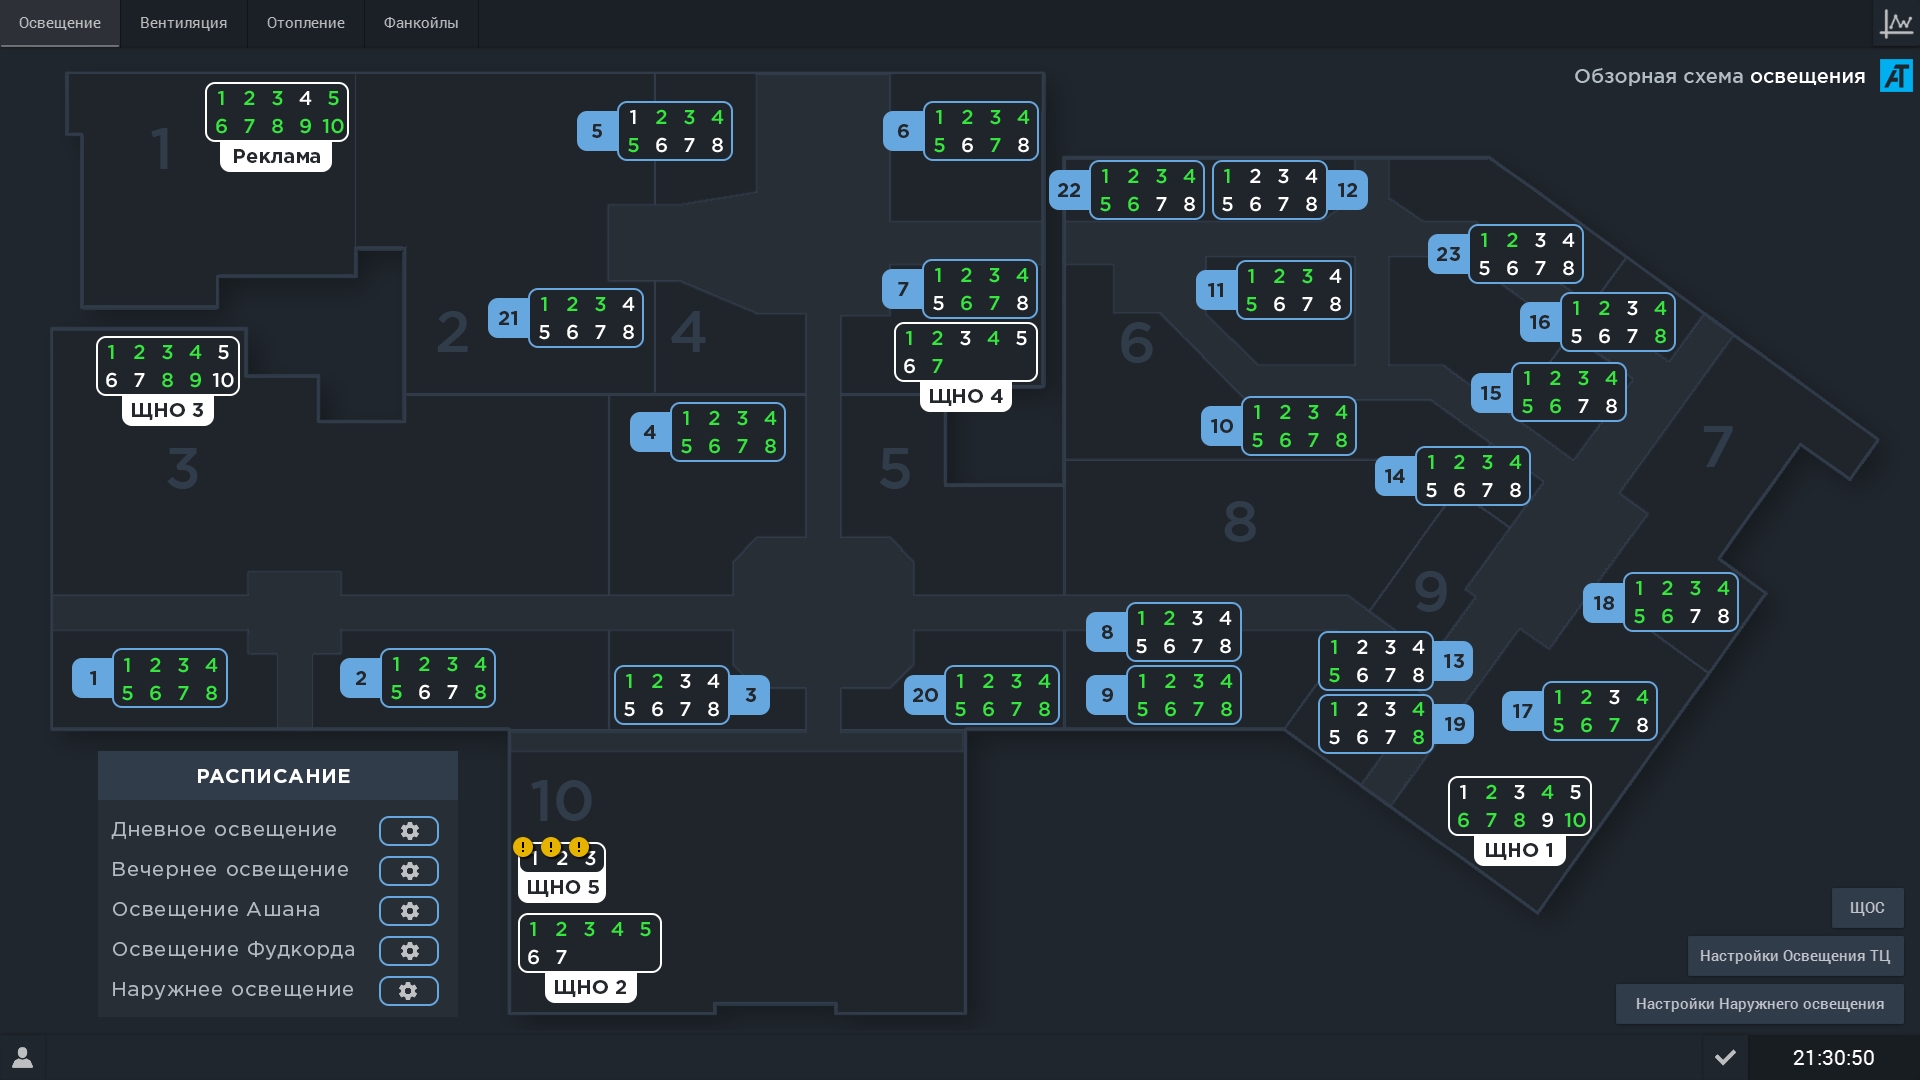Click first warning indicator on ЩНО 5

tap(523, 847)
